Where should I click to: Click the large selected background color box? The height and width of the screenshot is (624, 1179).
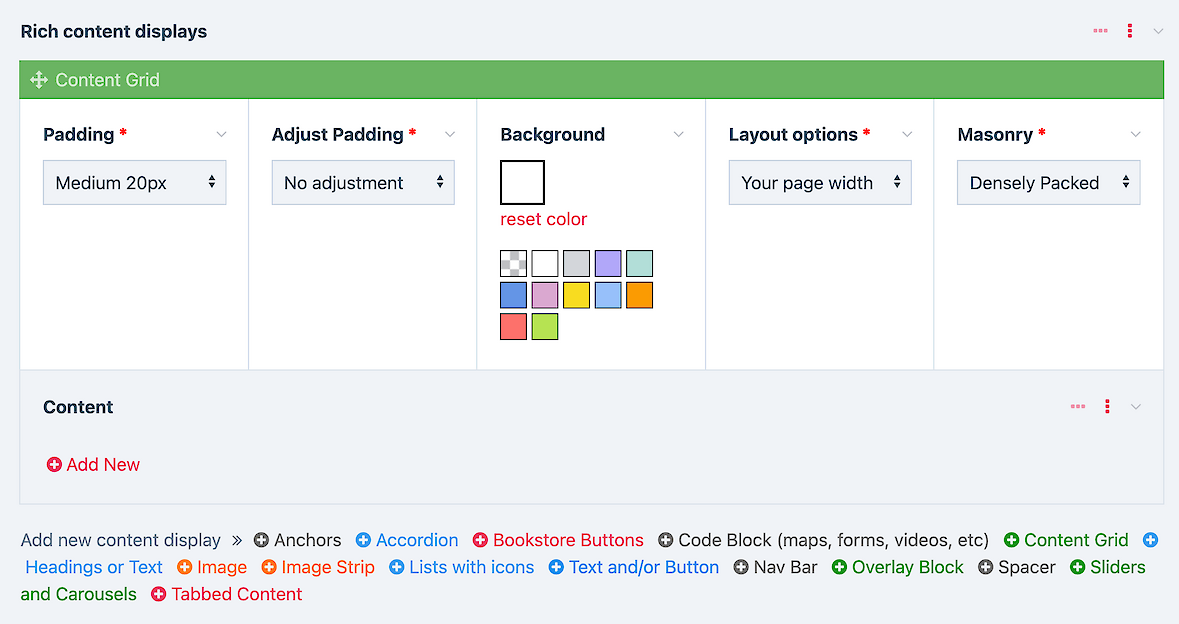coord(522,182)
